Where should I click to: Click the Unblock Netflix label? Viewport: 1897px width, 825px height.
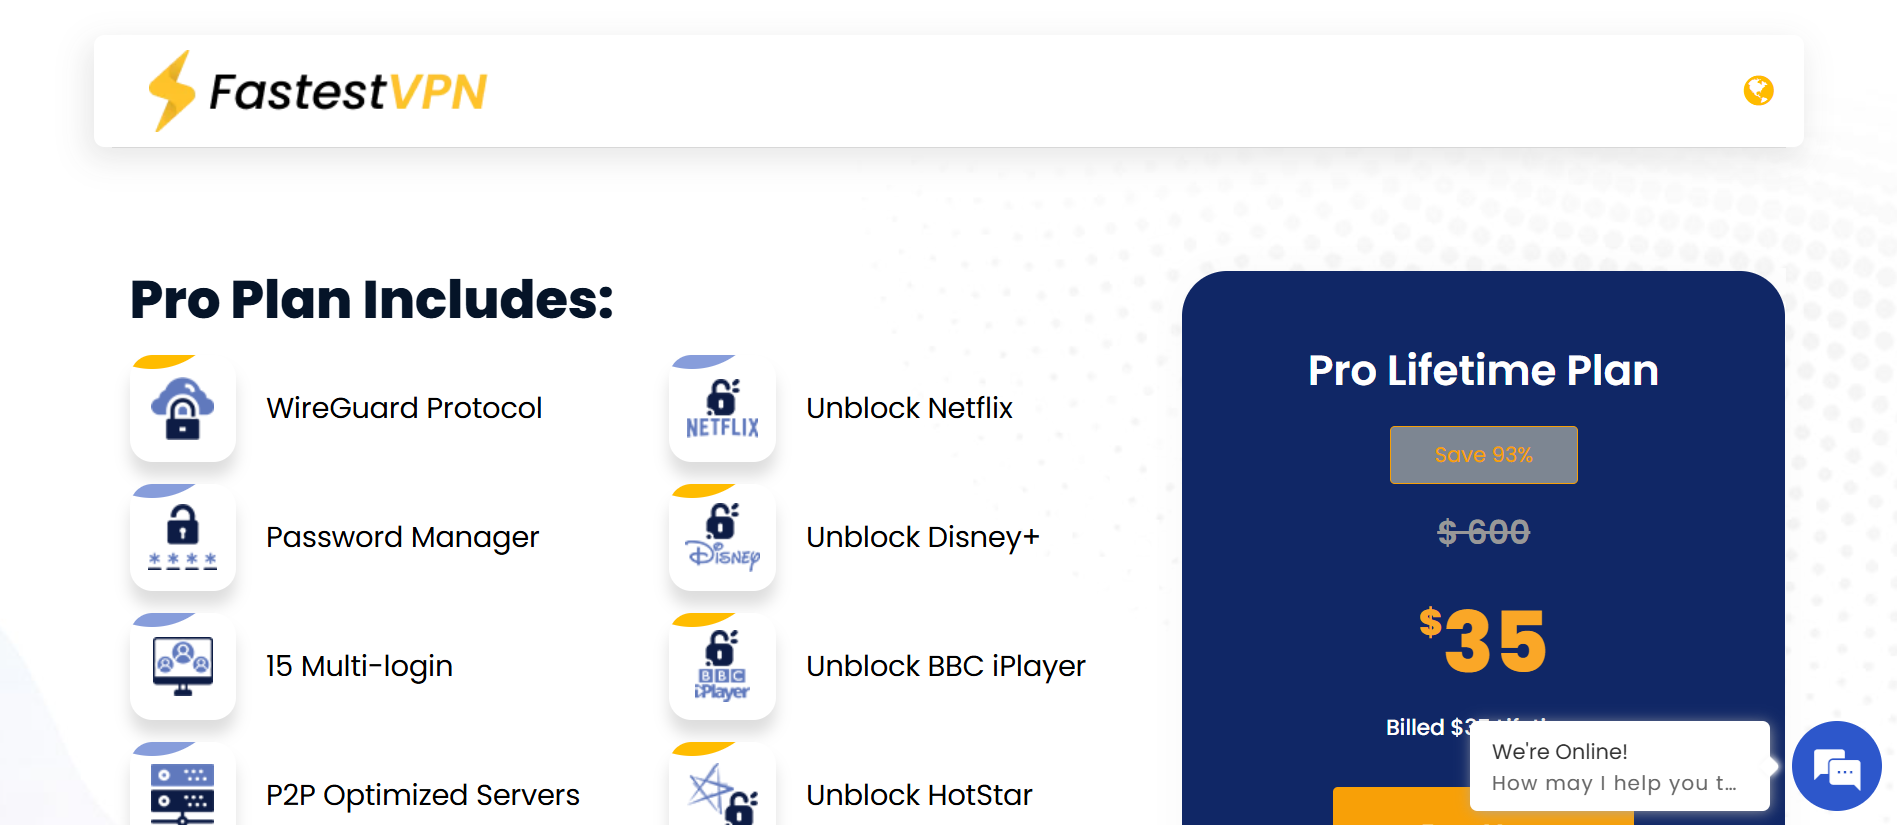click(x=909, y=408)
